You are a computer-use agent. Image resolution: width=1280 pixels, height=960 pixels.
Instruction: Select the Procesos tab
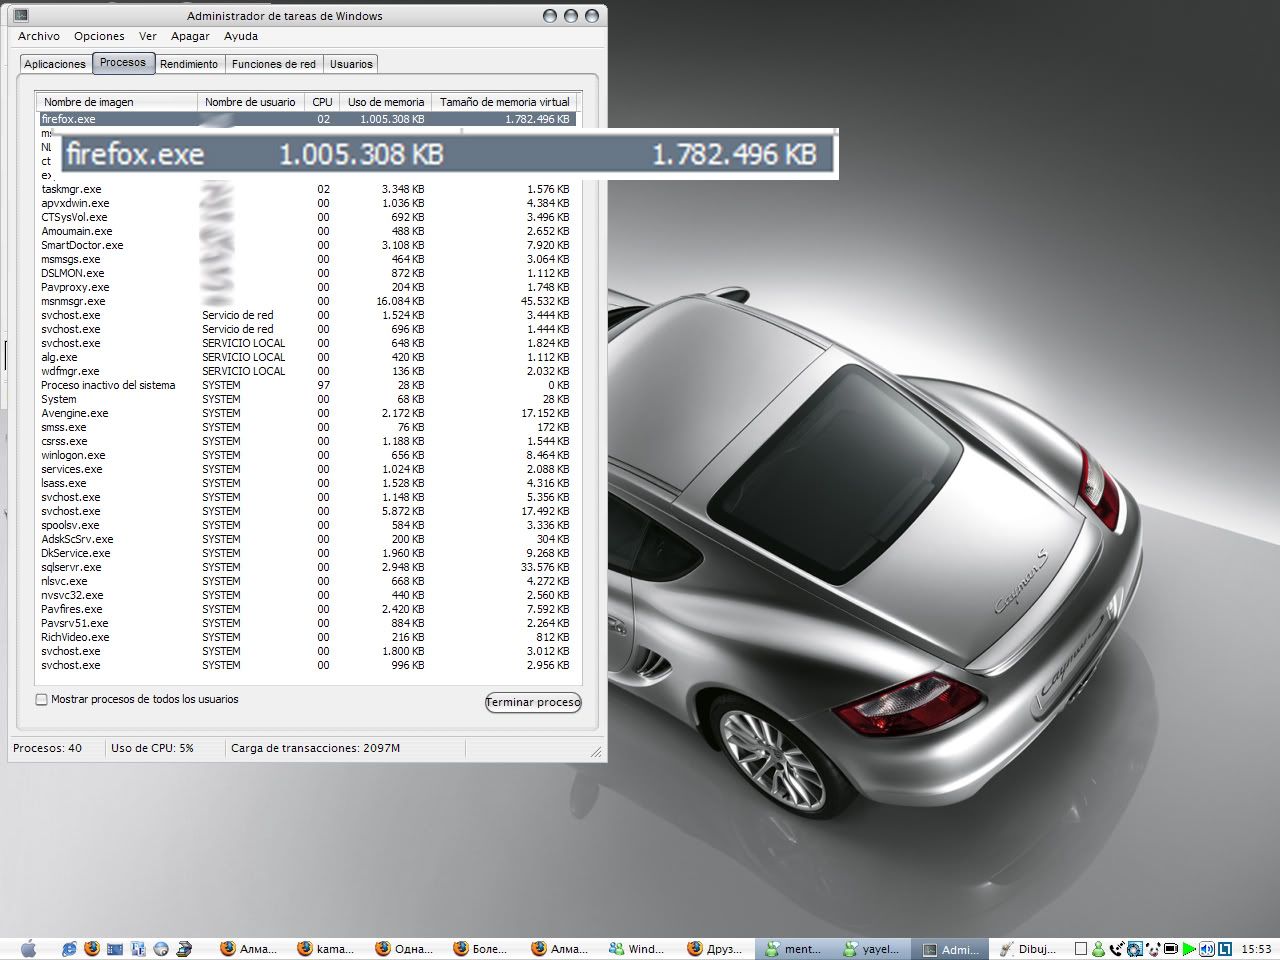coord(123,62)
